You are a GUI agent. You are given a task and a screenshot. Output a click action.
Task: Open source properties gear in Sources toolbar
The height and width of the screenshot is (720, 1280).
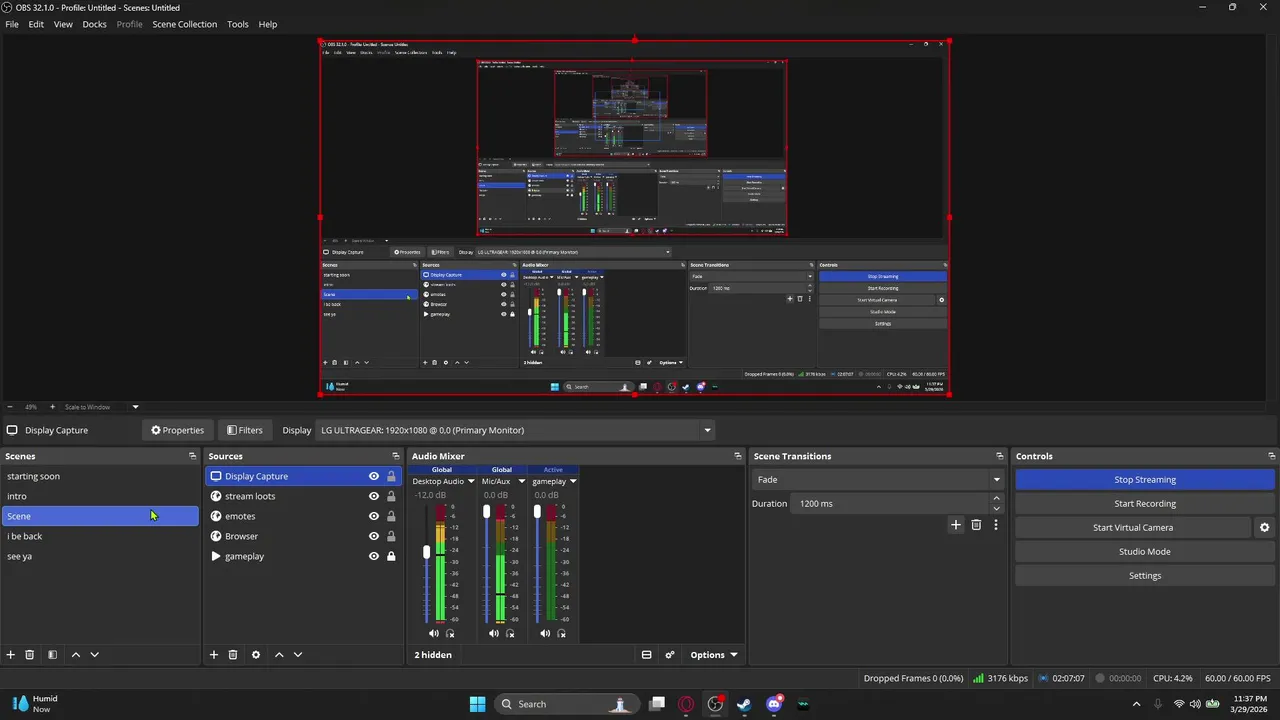click(x=256, y=655)
